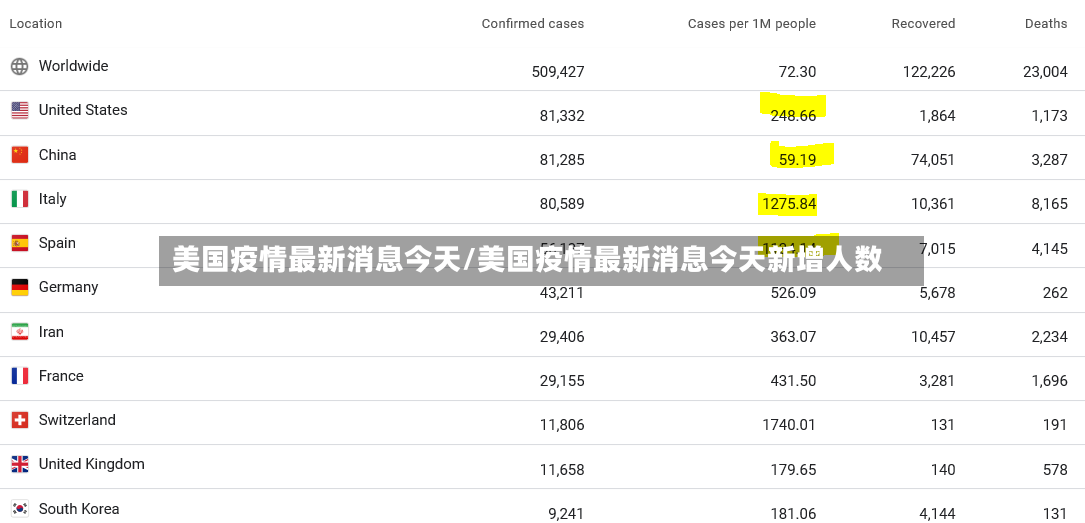Click Italy recovered count 10,361
The height and width of the screenshot is (523, 1085).
pyautogui.click(x=933, y=204)
